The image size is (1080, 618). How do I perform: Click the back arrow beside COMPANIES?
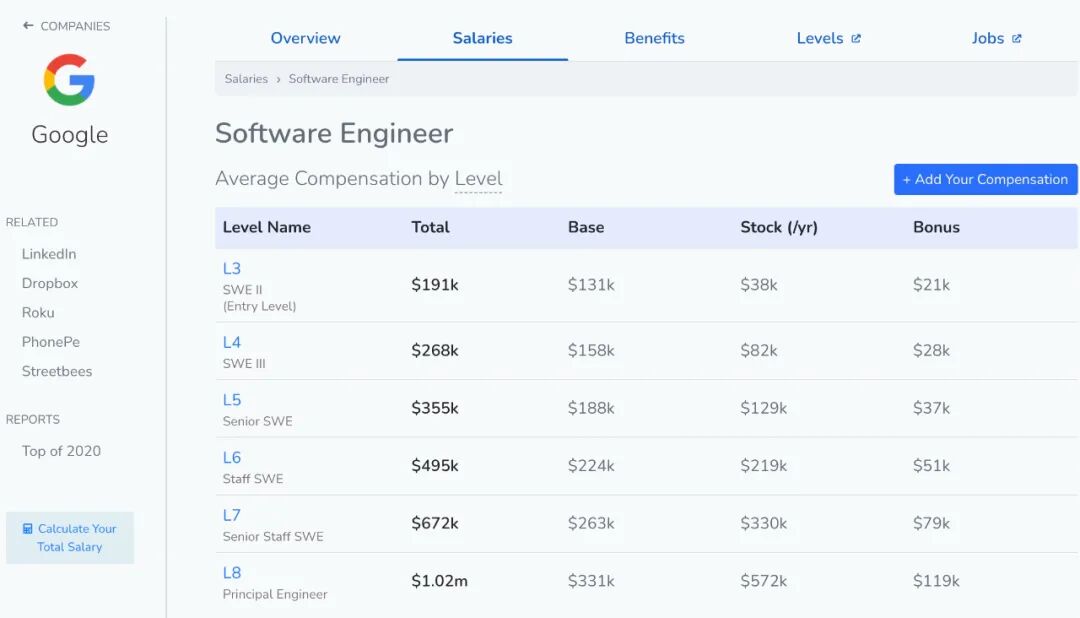point(28,25)
